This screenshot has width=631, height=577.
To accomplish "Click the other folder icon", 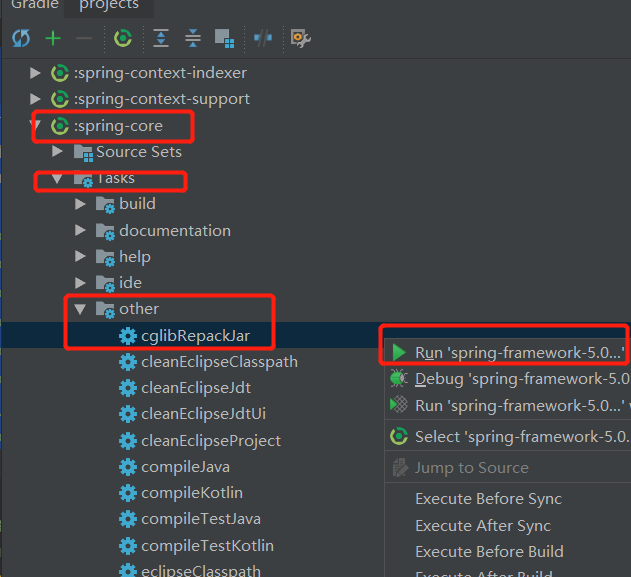I will tap(105, 310).
